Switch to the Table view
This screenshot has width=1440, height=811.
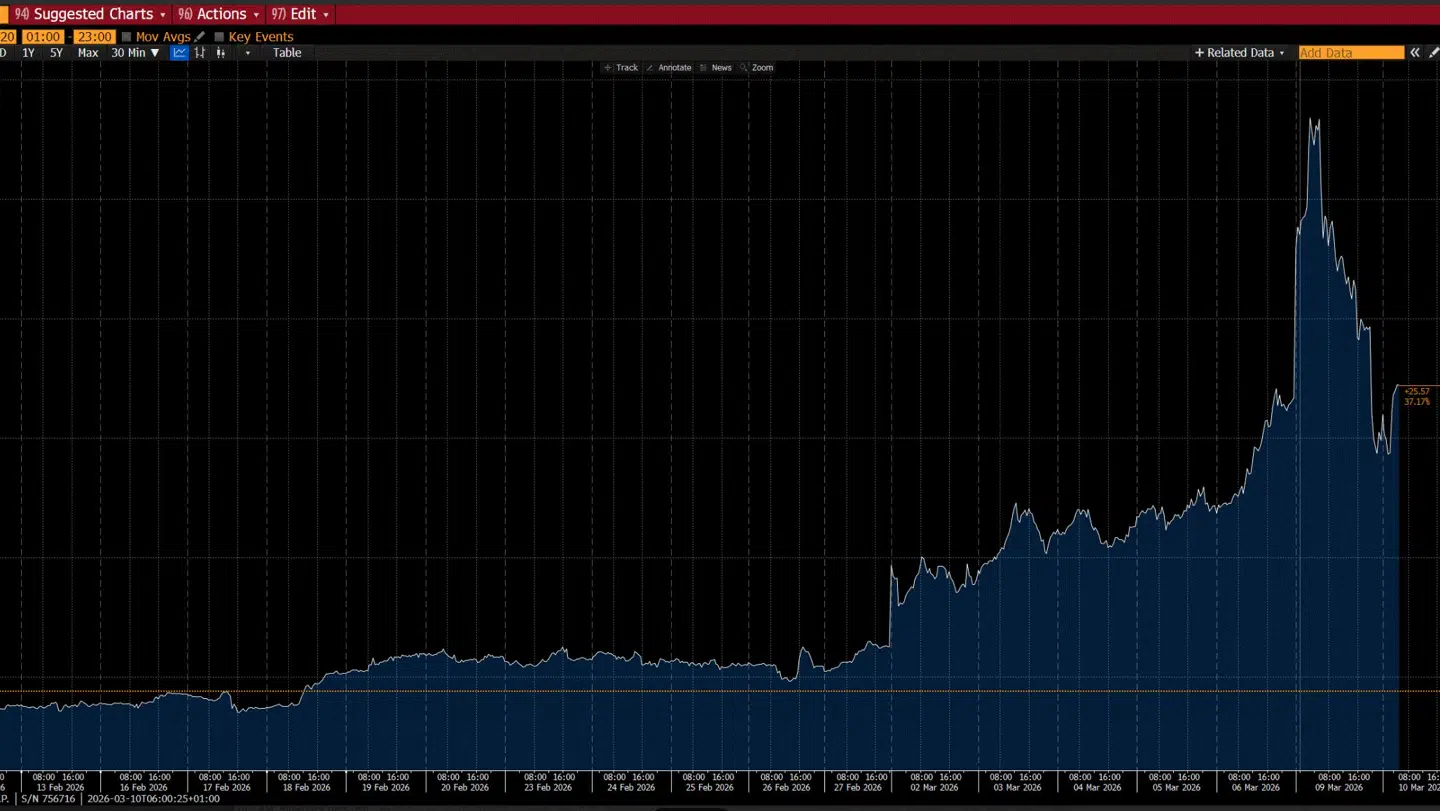[x=287, y=53]
